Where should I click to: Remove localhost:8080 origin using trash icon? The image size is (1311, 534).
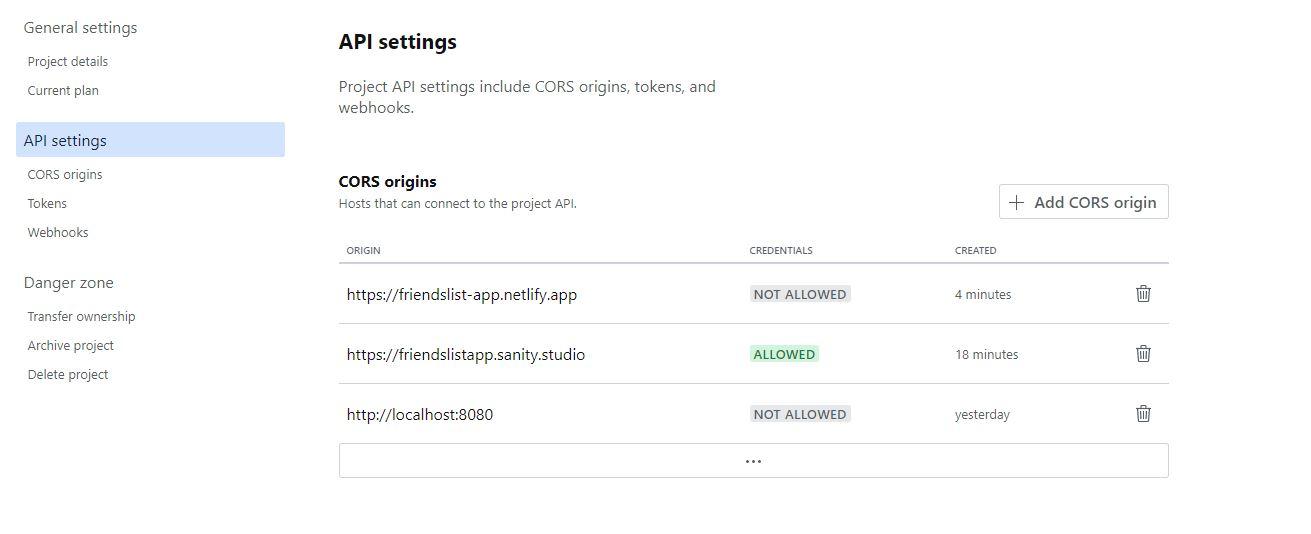(1143, 414)
